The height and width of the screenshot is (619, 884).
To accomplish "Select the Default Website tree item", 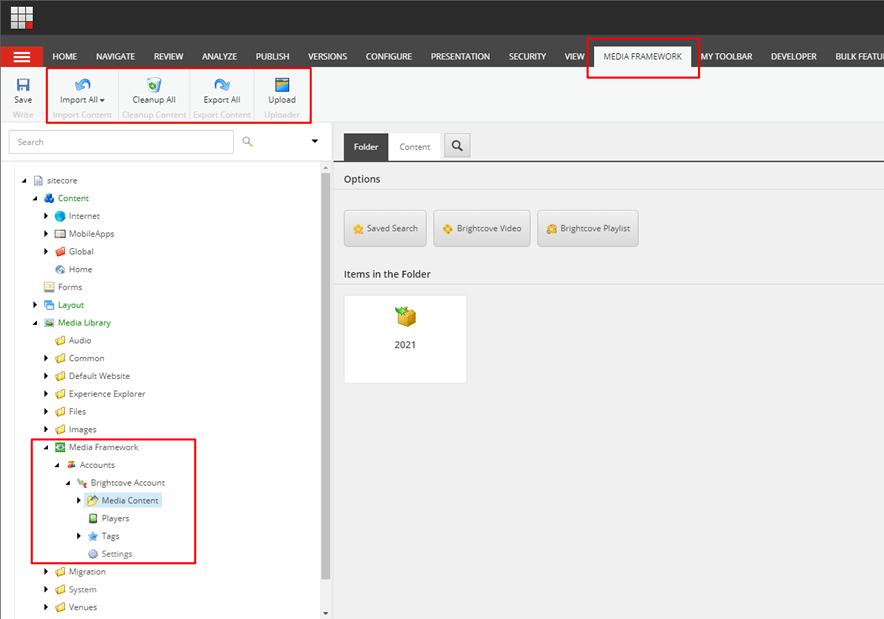I will coord(99,376).
